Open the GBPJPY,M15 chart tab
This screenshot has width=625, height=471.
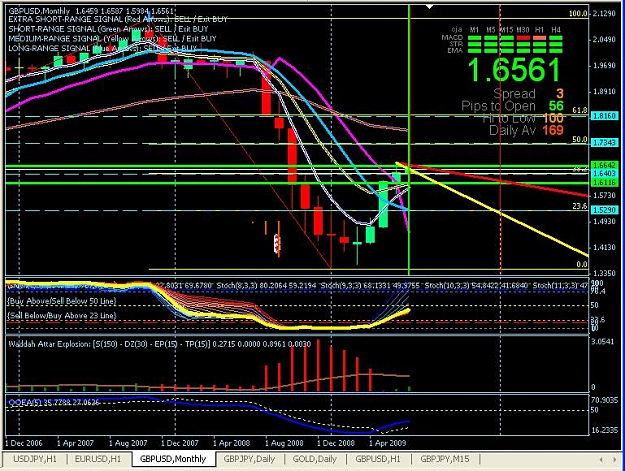tap(444, 459)
